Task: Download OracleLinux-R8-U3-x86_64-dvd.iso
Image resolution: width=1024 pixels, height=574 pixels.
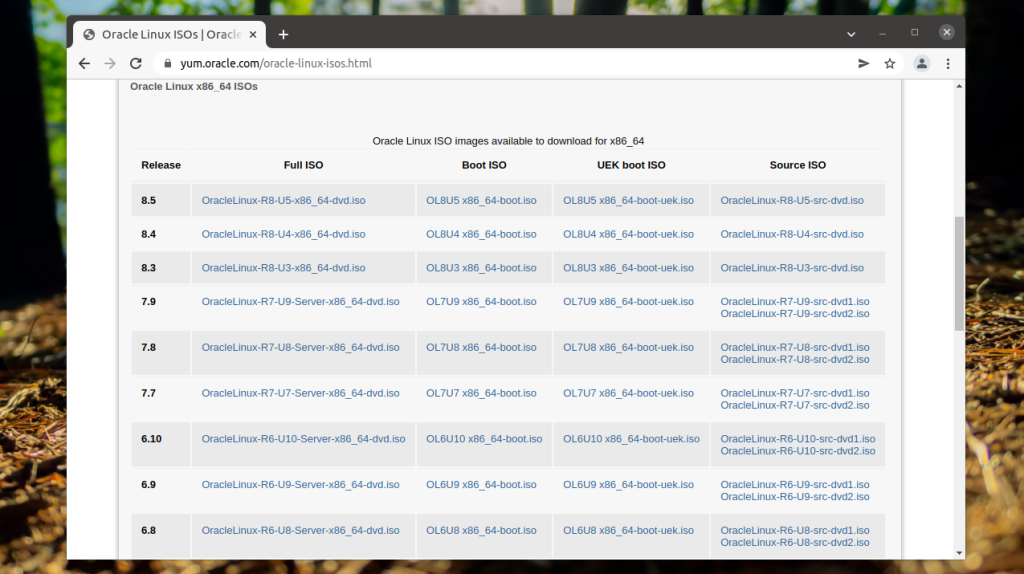Action: pos(283,268)
